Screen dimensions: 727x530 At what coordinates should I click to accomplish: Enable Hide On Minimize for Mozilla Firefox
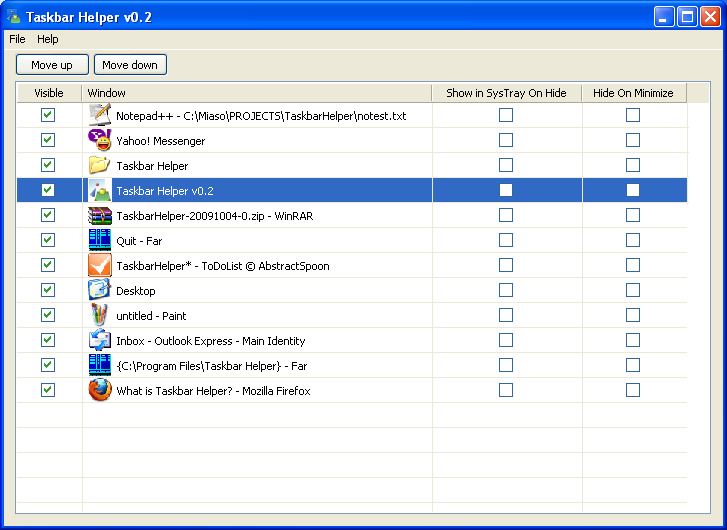pos(633,390)
